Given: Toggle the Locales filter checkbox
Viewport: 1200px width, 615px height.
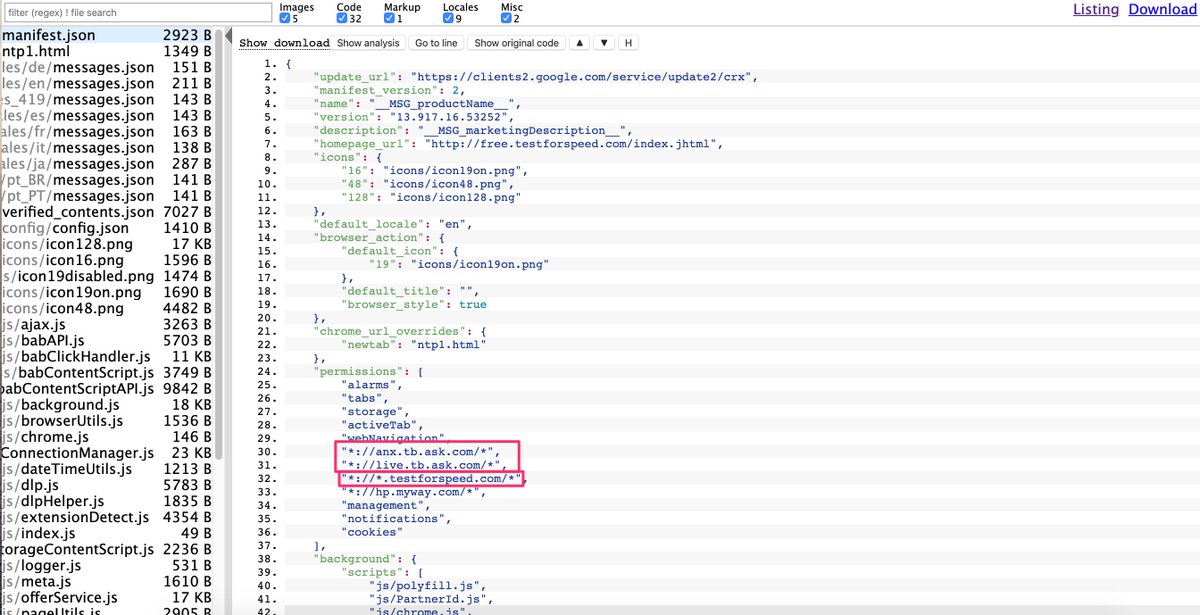Looking at the screenshot, I should (448, 19).
